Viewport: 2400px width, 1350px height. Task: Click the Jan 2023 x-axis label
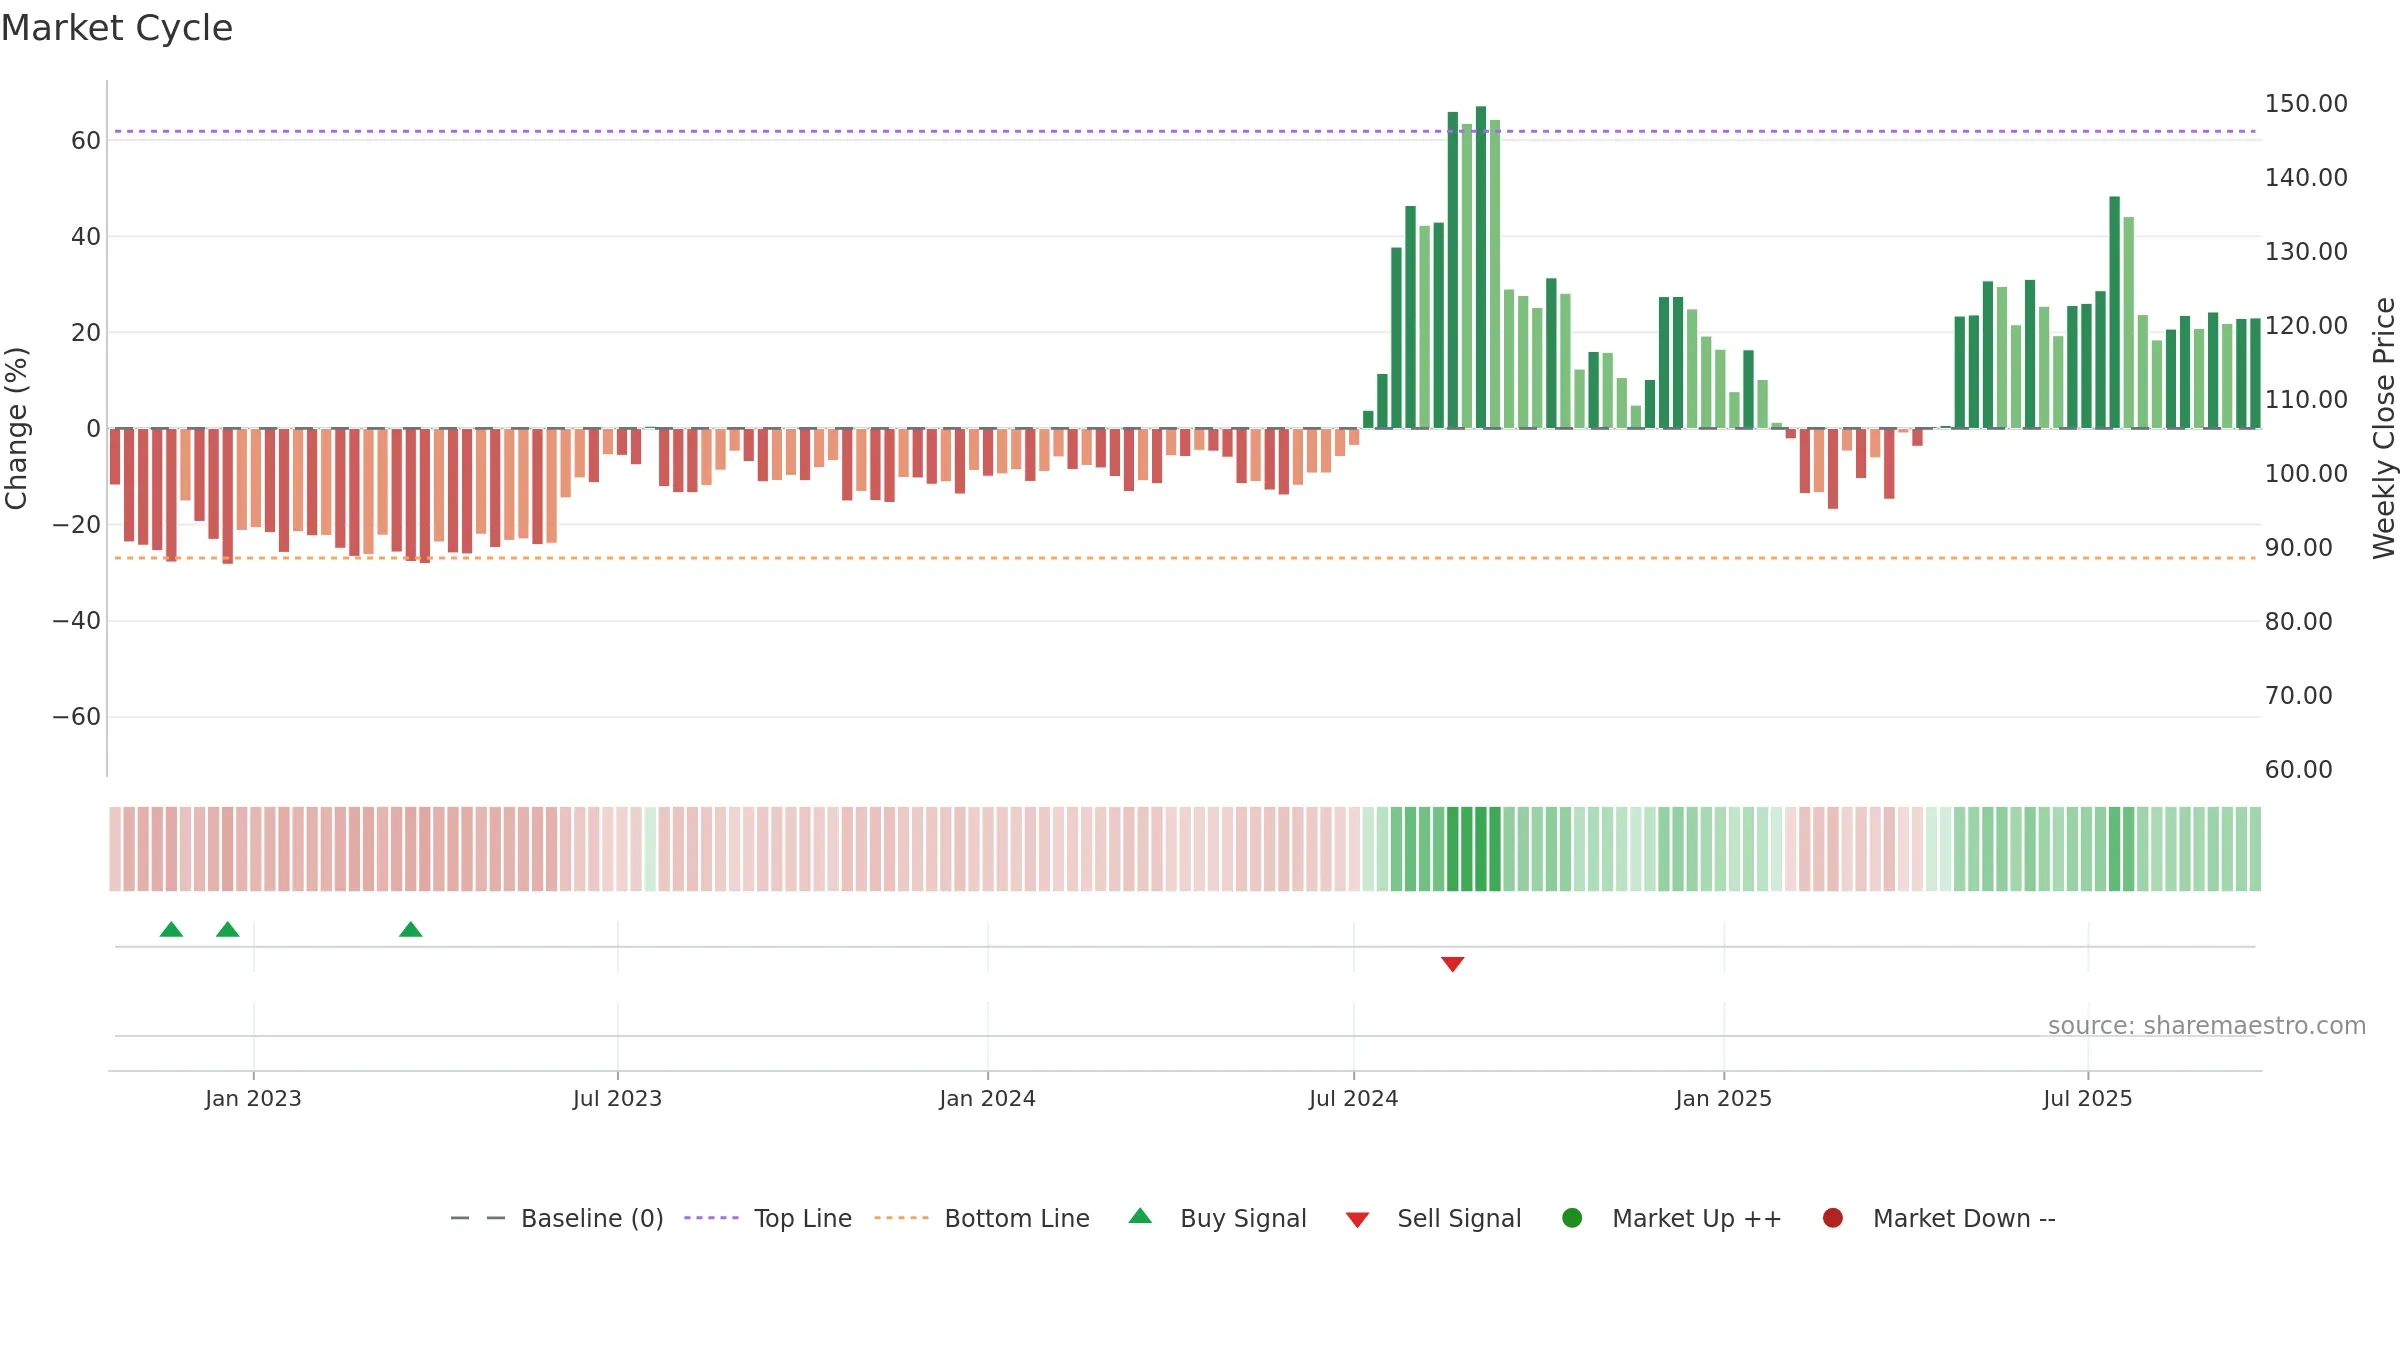(253, 1098)
